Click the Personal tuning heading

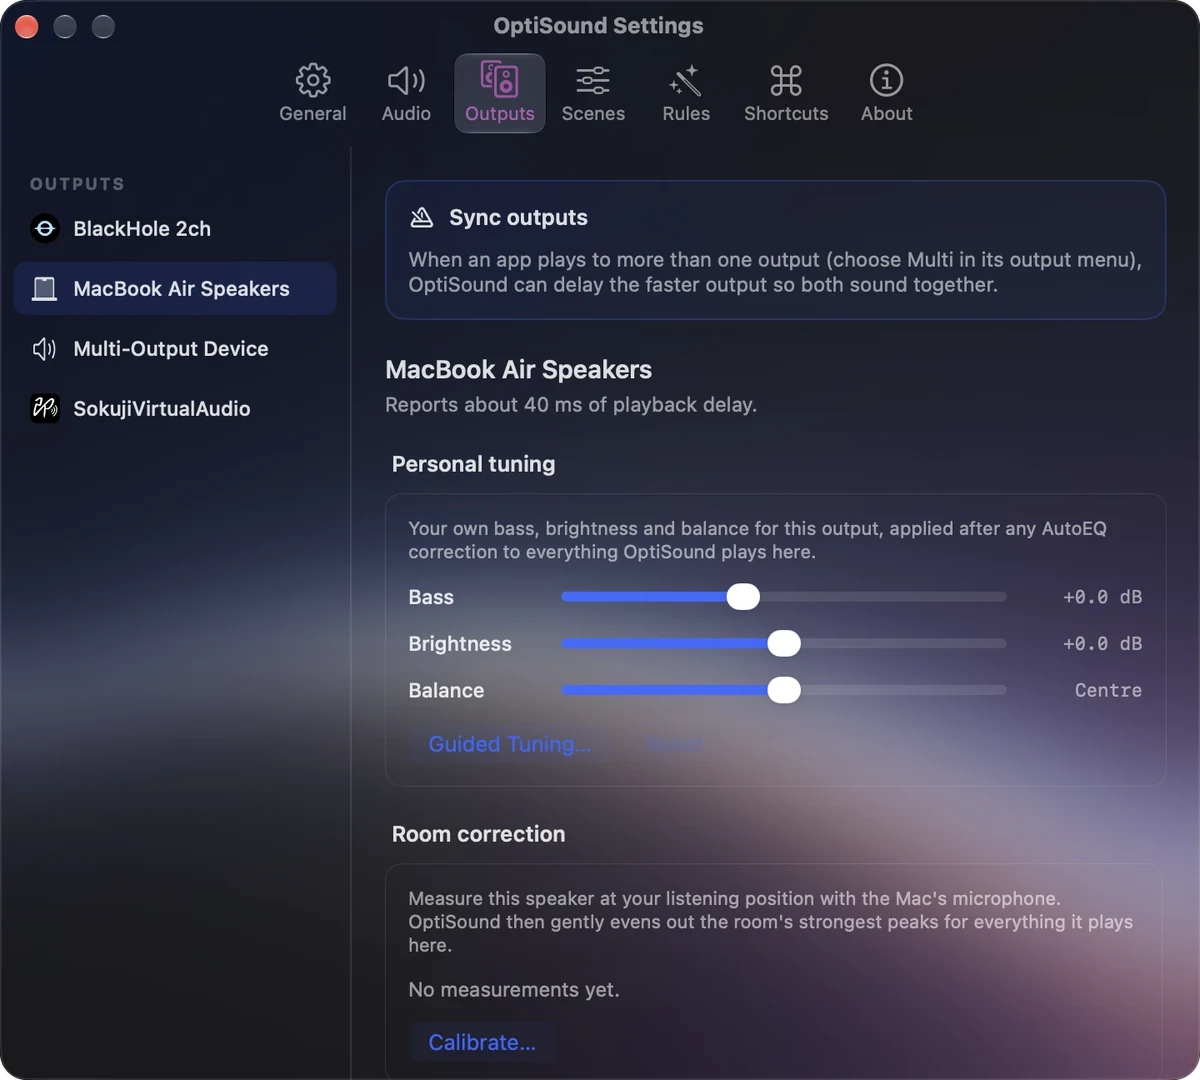point(473,464)
